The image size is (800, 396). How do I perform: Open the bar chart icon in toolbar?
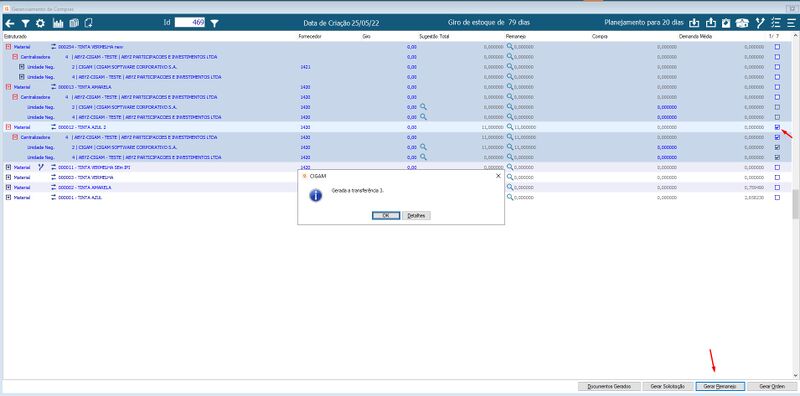[58, 23]
